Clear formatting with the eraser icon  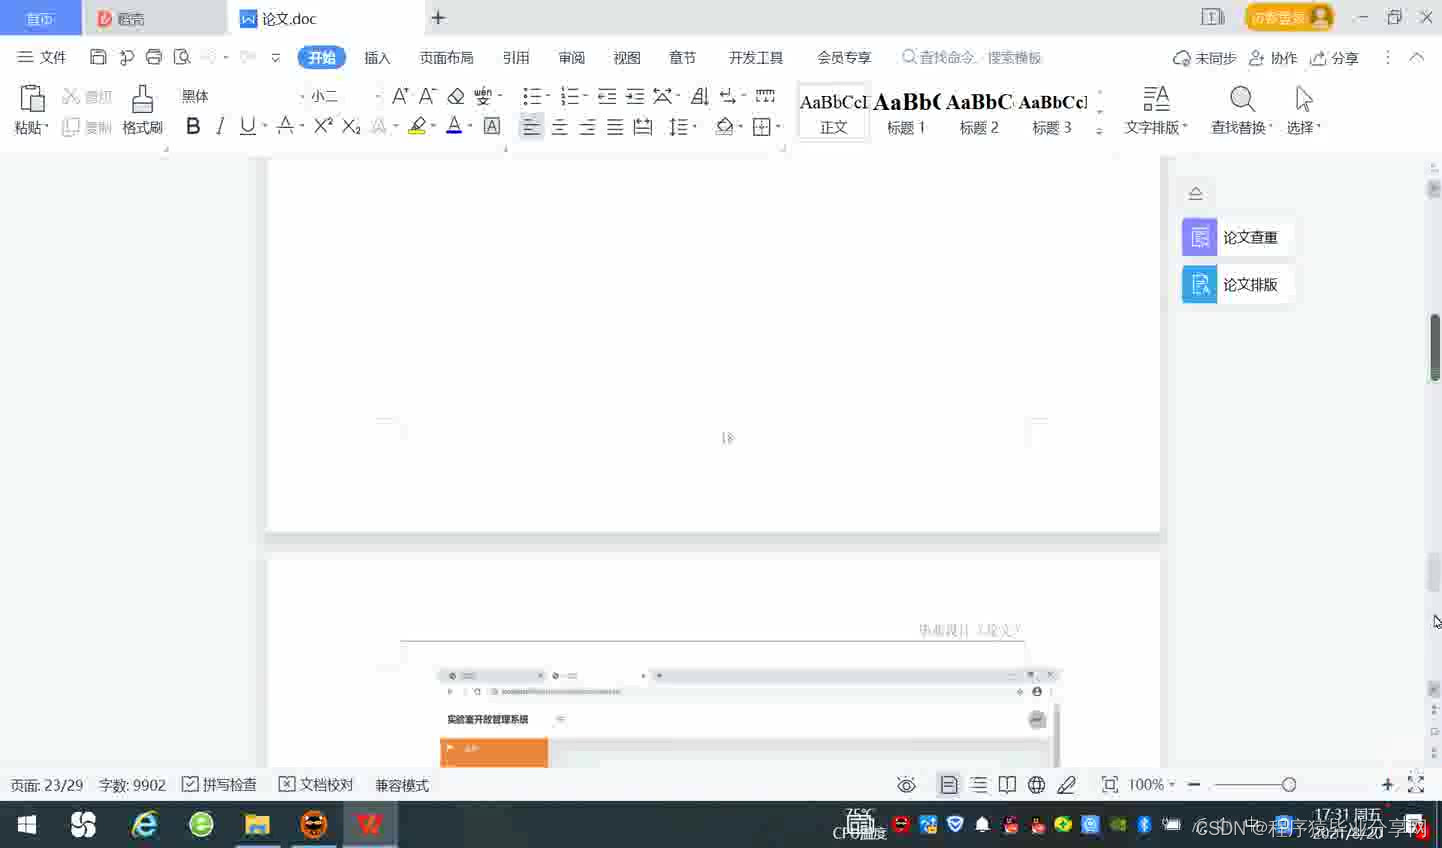456,96
